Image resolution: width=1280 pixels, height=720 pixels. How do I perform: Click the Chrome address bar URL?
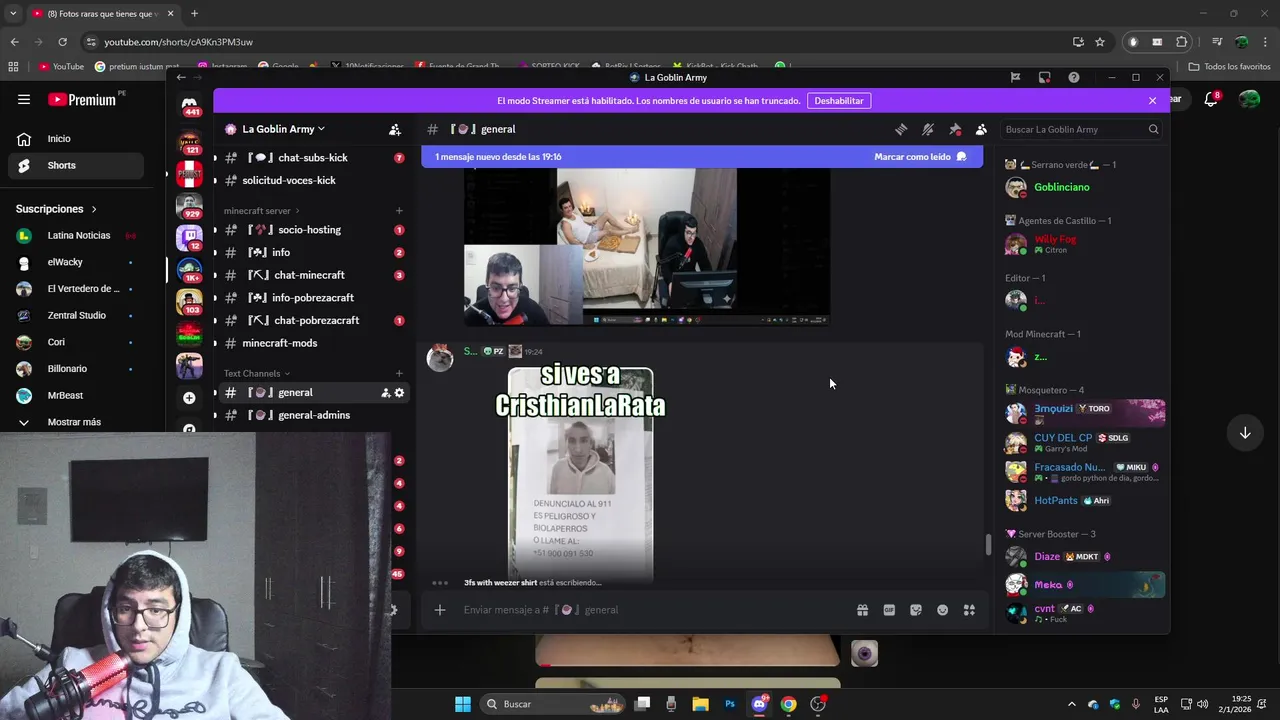click(178, 42)
